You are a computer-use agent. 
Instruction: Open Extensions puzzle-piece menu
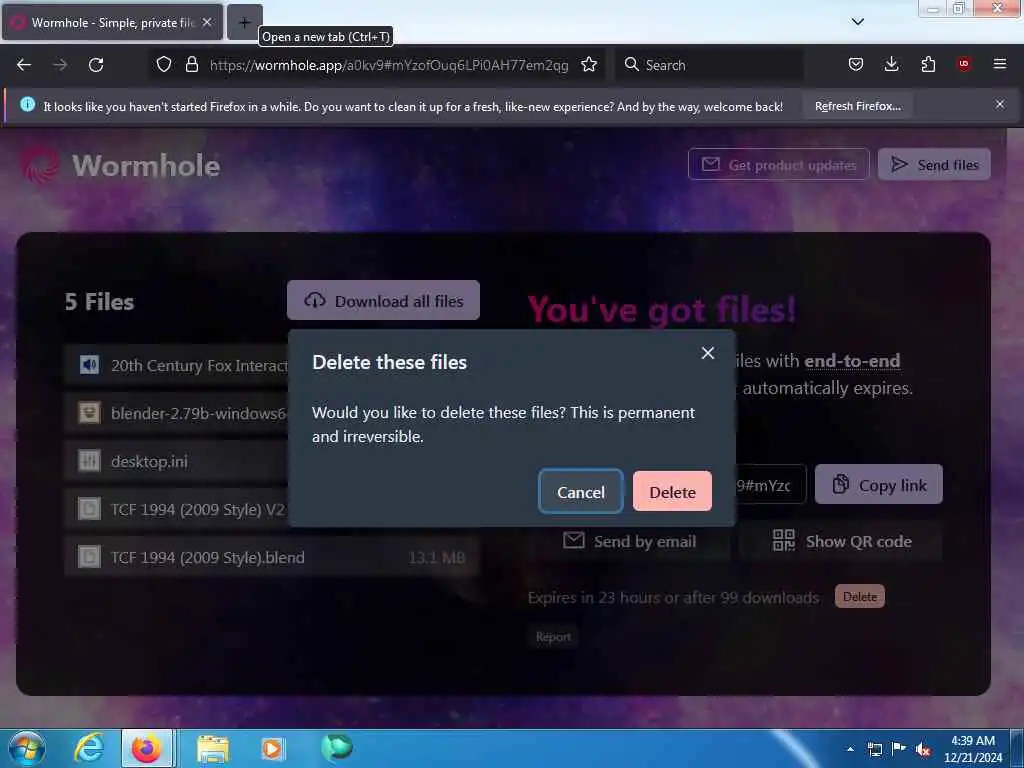(x=928, y=64)
